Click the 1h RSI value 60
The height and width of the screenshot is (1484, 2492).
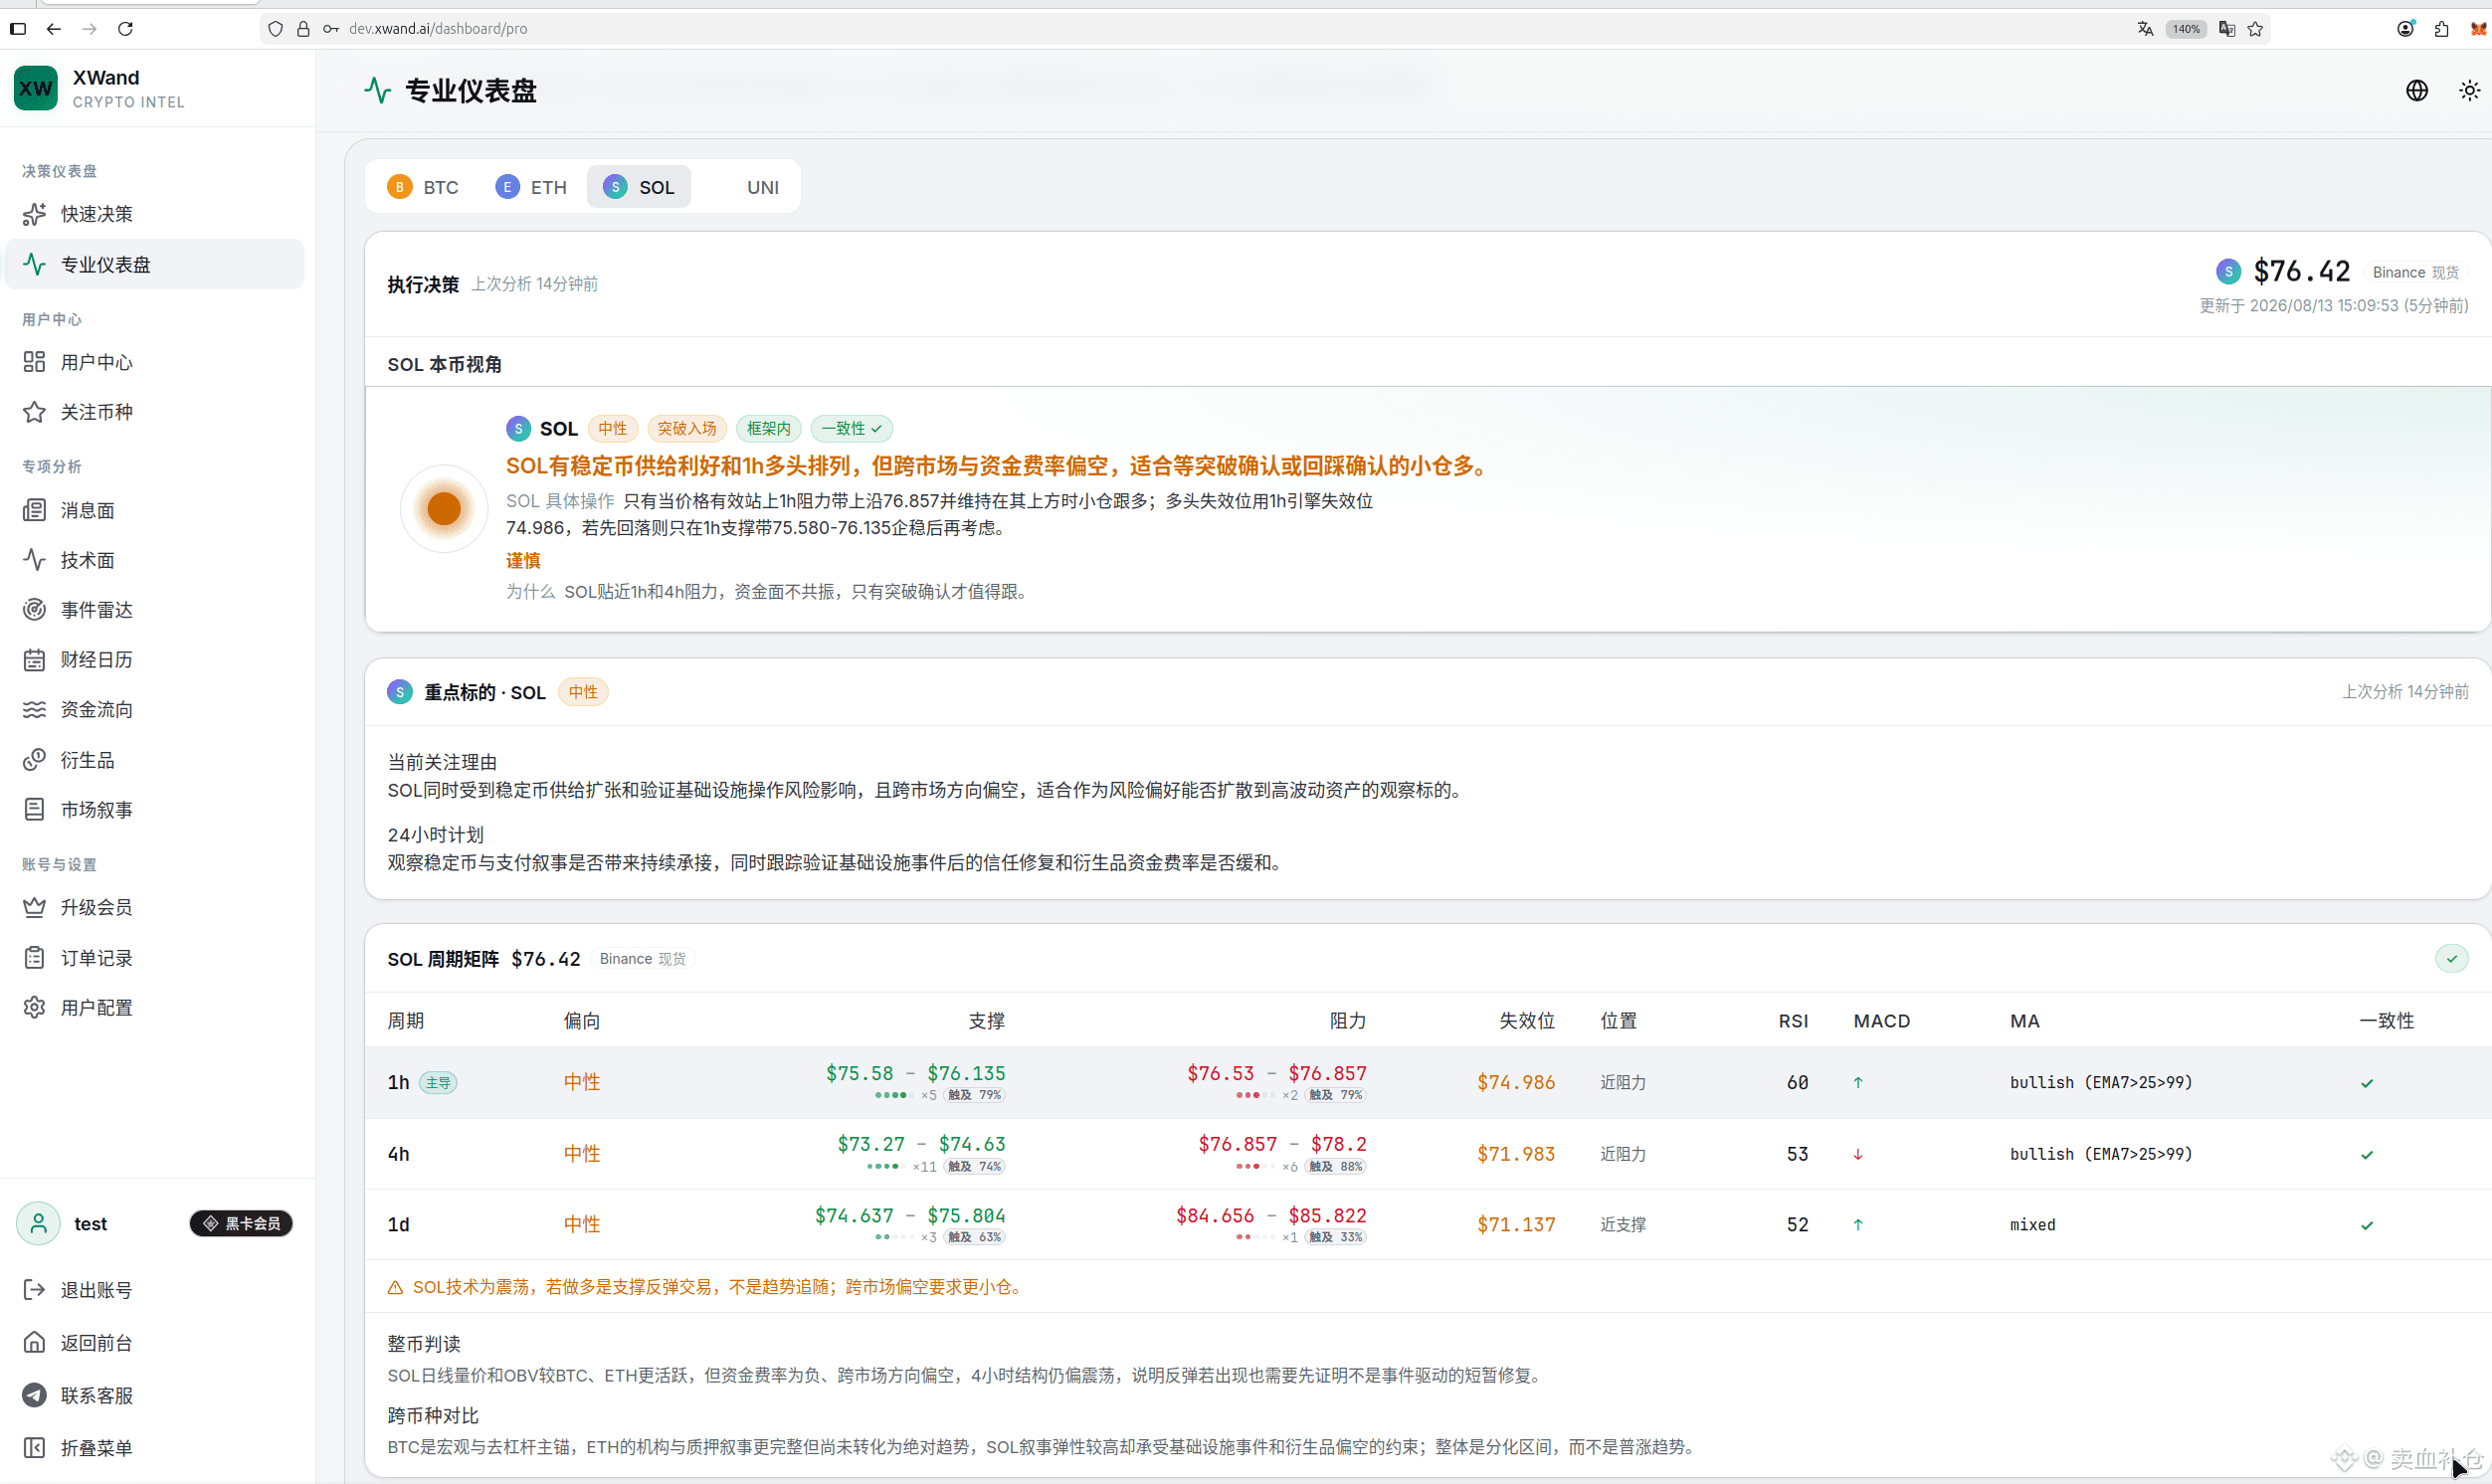point(1797,1082)
